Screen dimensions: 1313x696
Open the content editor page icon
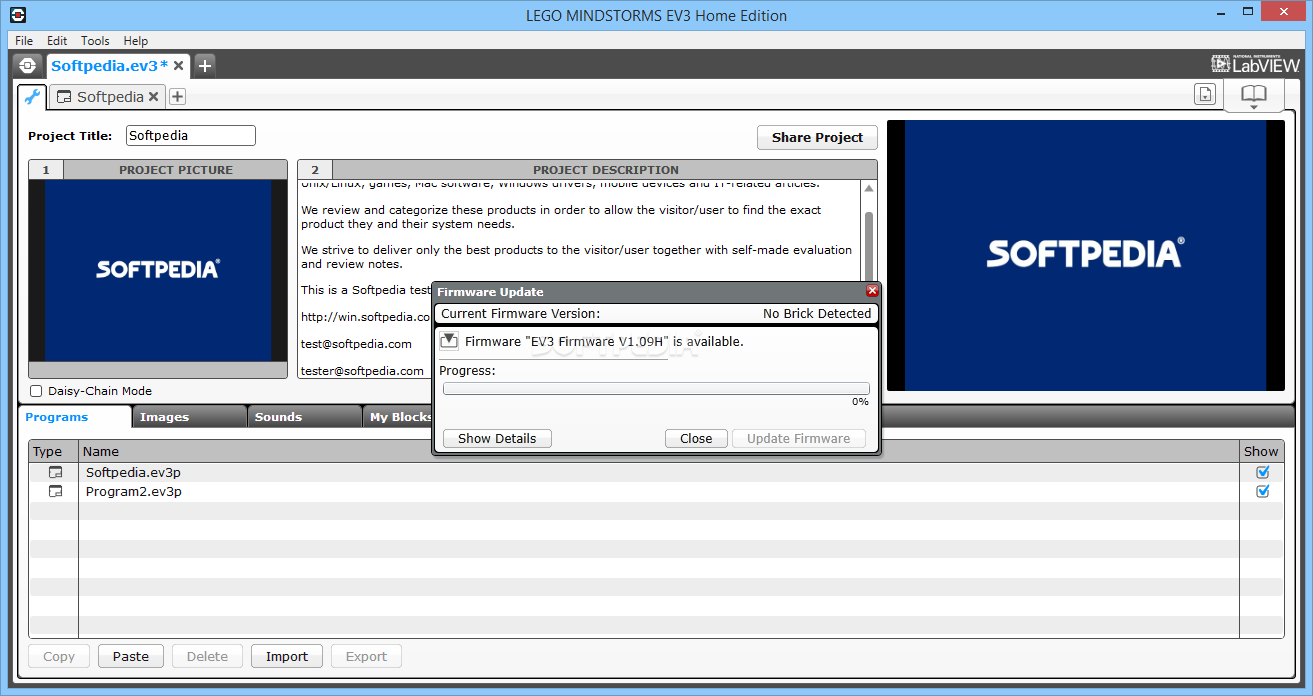(x=1206, y=94)
